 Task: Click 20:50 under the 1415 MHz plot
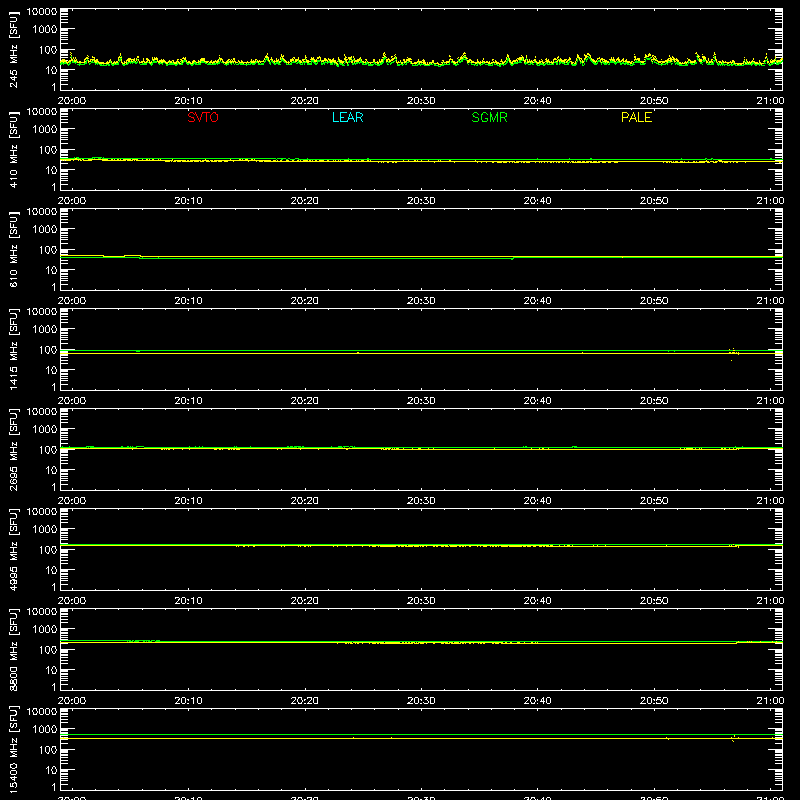[654, 401]
